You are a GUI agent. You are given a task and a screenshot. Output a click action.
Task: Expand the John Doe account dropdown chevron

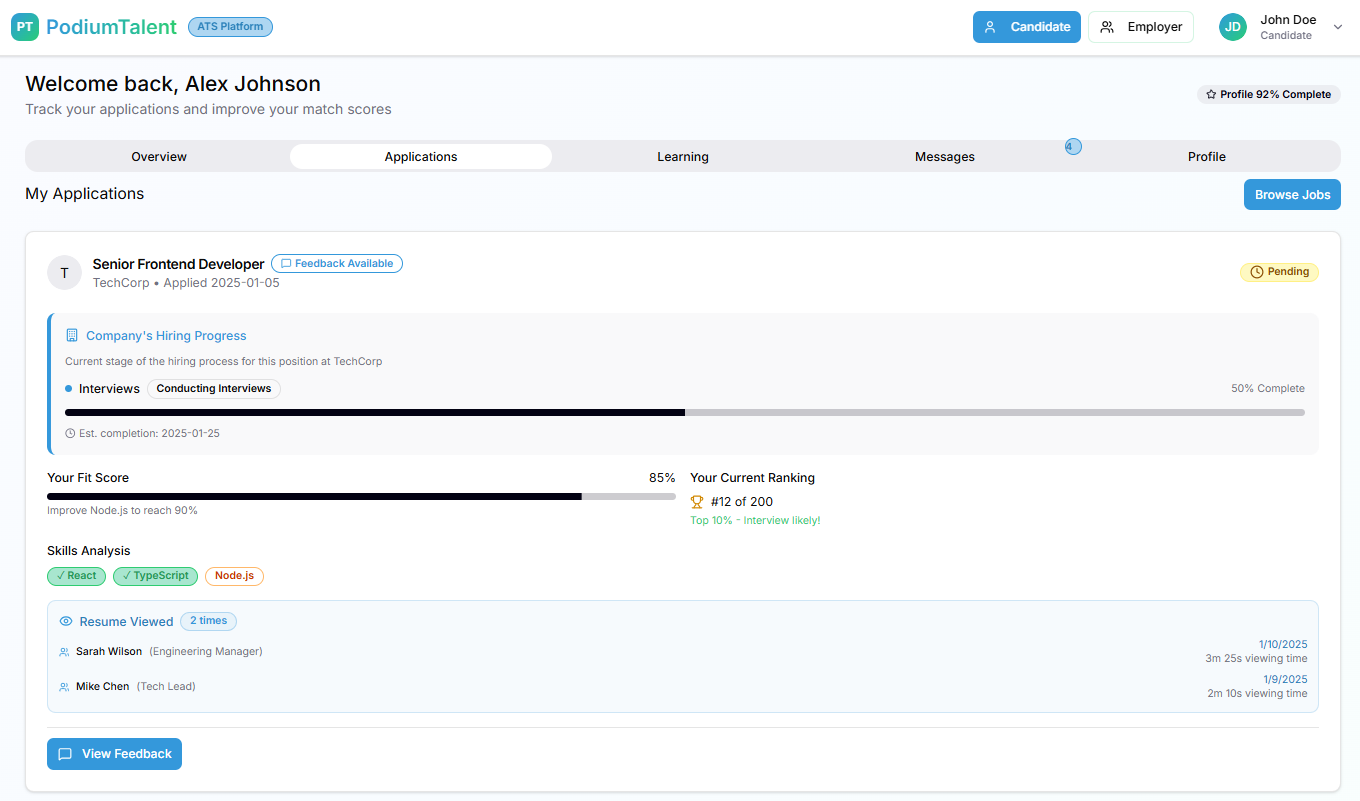(1338, 27)
